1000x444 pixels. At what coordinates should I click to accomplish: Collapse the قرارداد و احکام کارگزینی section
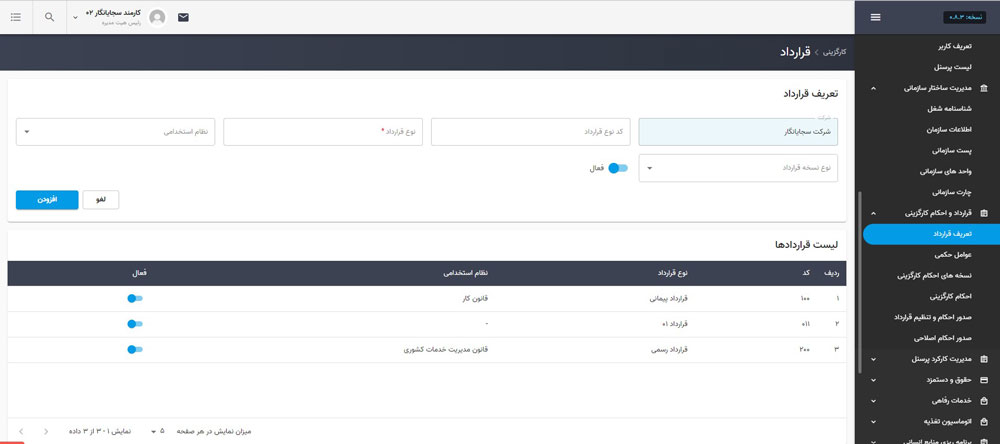click(874, 213)
